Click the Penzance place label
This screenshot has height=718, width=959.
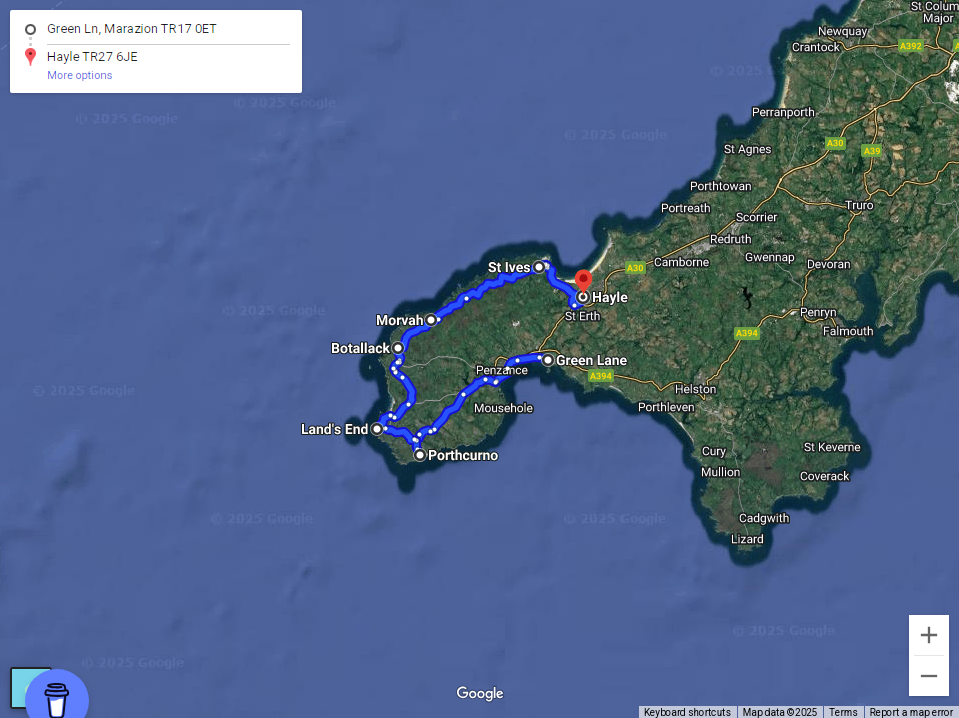click(502, 370)
